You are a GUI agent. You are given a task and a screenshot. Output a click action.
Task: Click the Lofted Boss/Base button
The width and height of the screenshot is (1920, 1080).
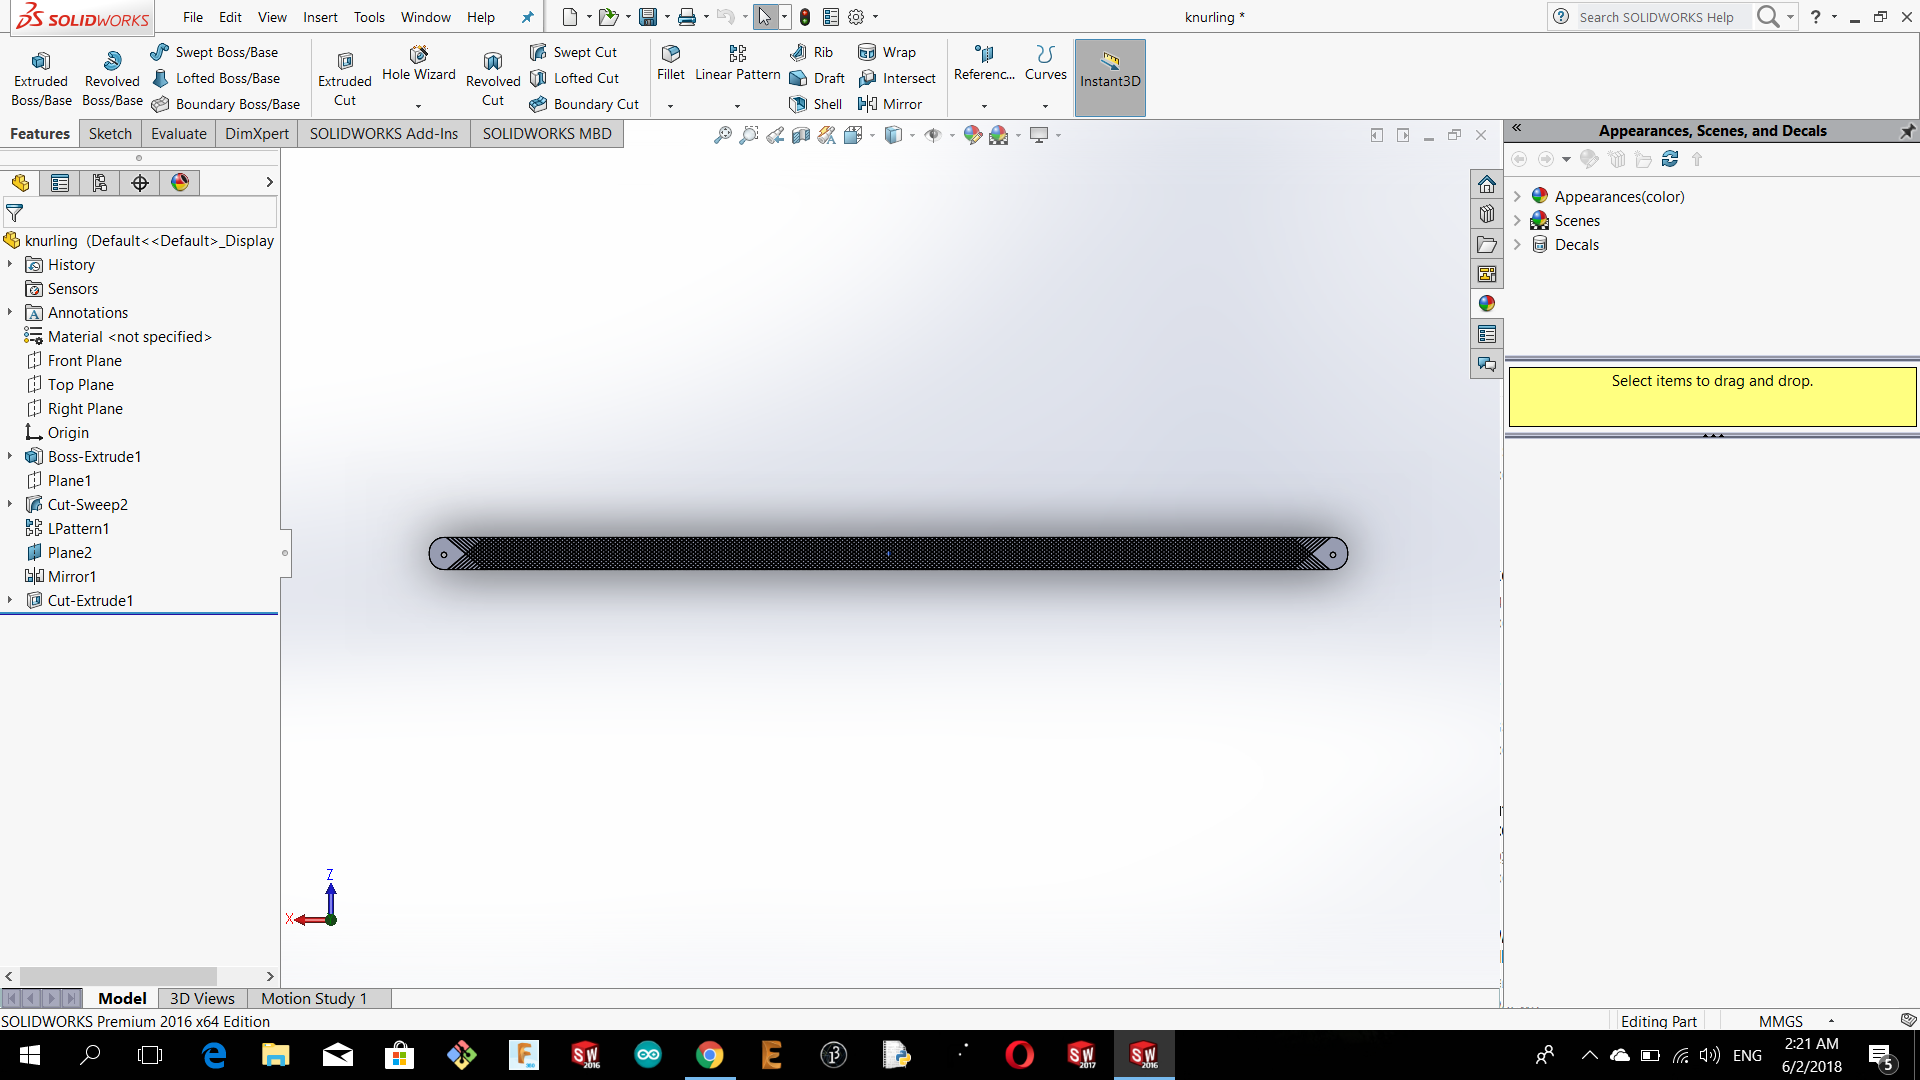coord(215,78)
